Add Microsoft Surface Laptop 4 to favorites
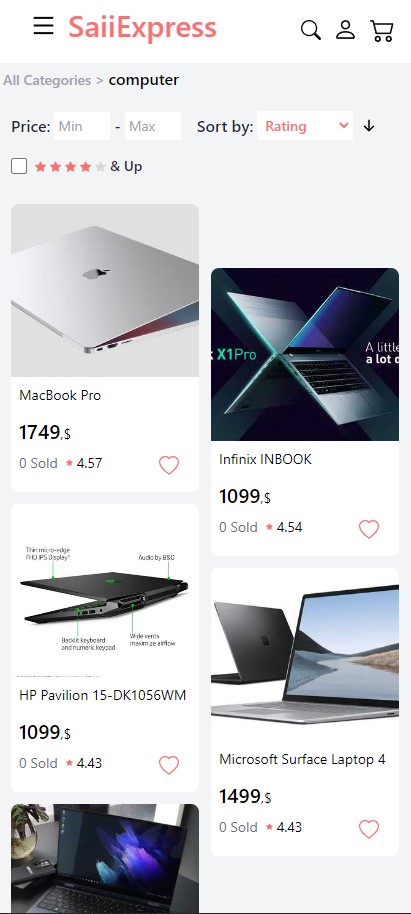 coord(368,829)
